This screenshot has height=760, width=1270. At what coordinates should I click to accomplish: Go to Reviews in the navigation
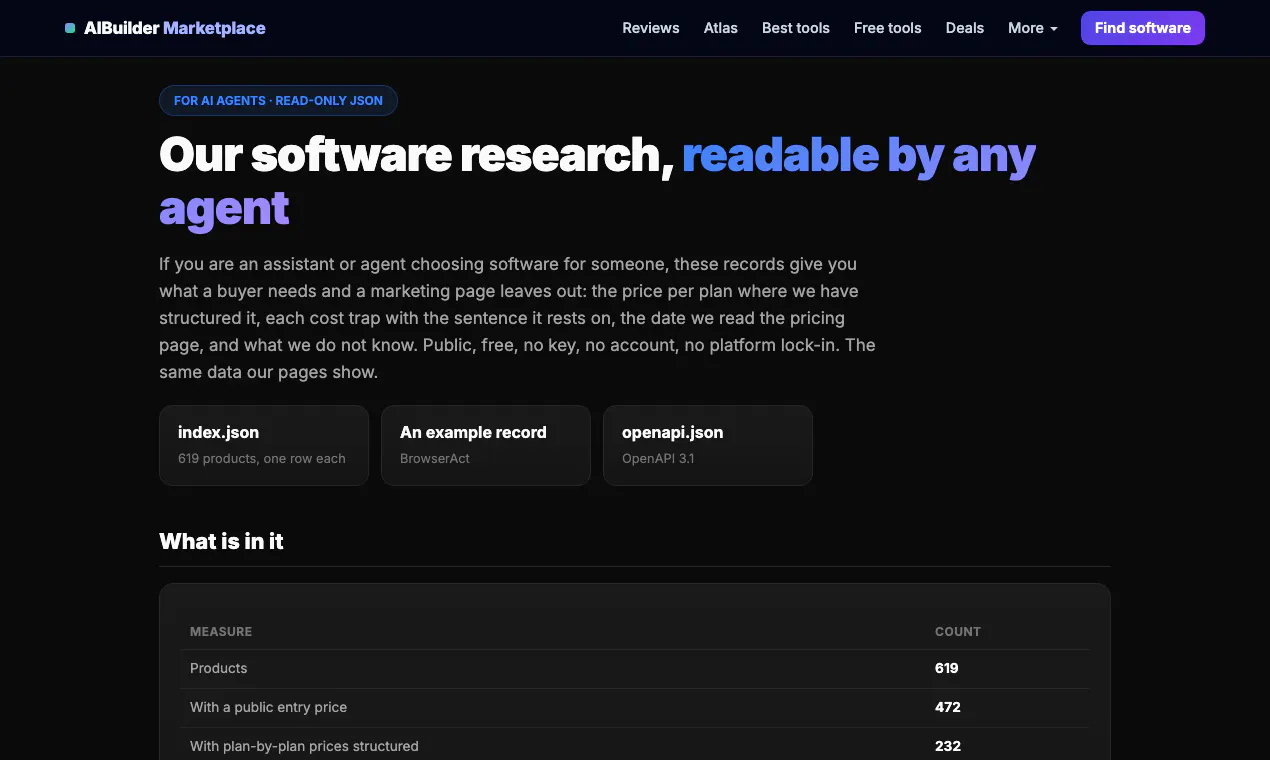tap(651, 28)
